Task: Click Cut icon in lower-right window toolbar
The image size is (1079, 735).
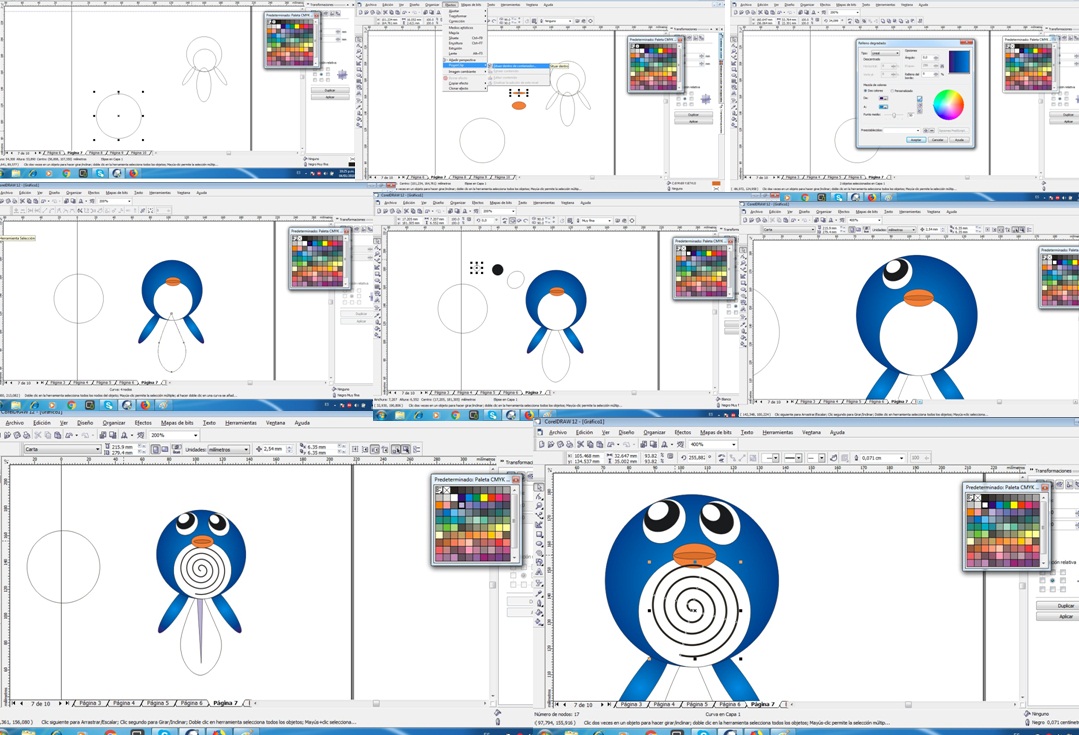Action: (580, 445)
